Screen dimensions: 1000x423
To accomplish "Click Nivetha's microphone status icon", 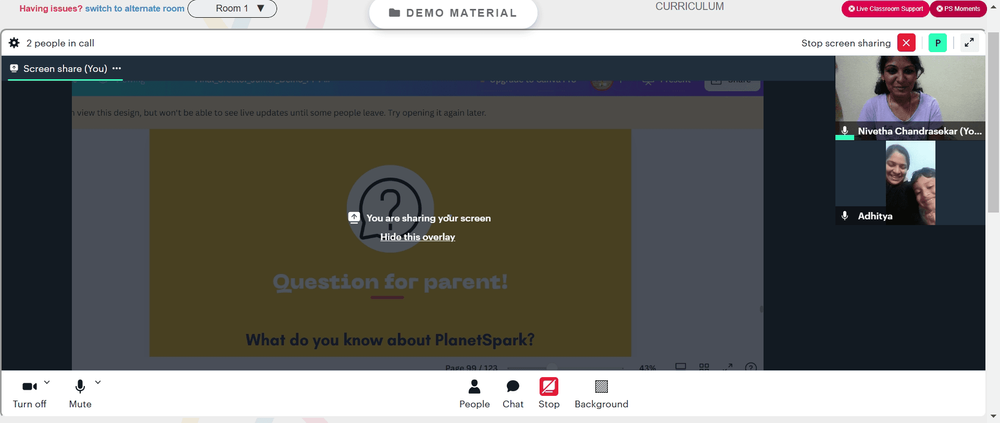I will [x=845, y=130].
